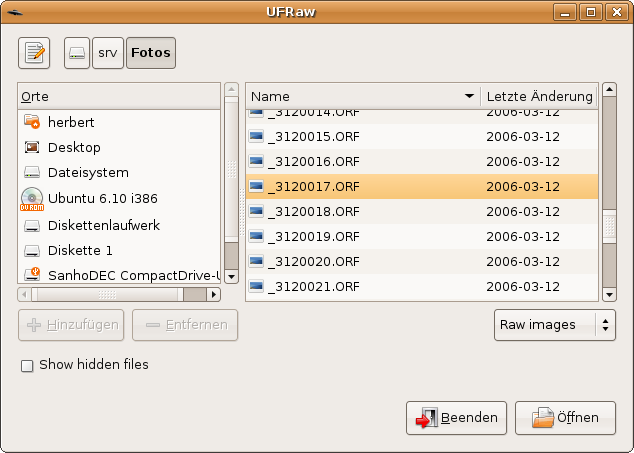634x453 pixels.
Task: Select the Fotos path segment
Action: click(151, 53)
